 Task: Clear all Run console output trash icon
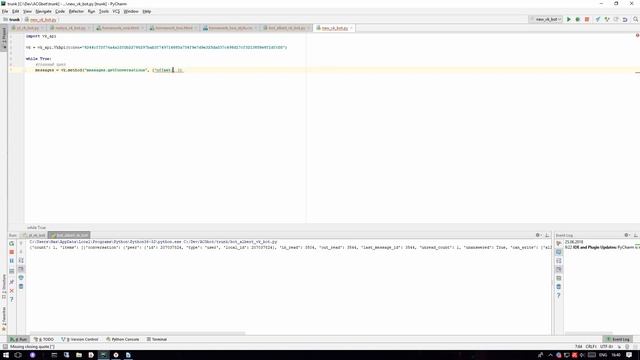tap(21, 287)
